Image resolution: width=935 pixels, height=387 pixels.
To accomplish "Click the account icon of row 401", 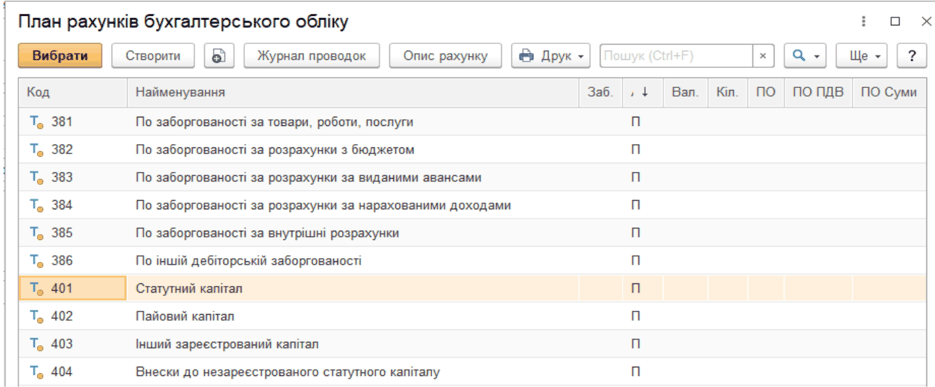I will [x=36, y=289].
